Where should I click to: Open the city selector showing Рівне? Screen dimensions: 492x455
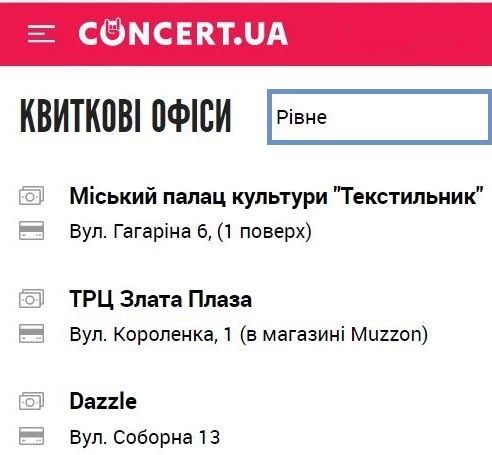(x=380, y=117)
